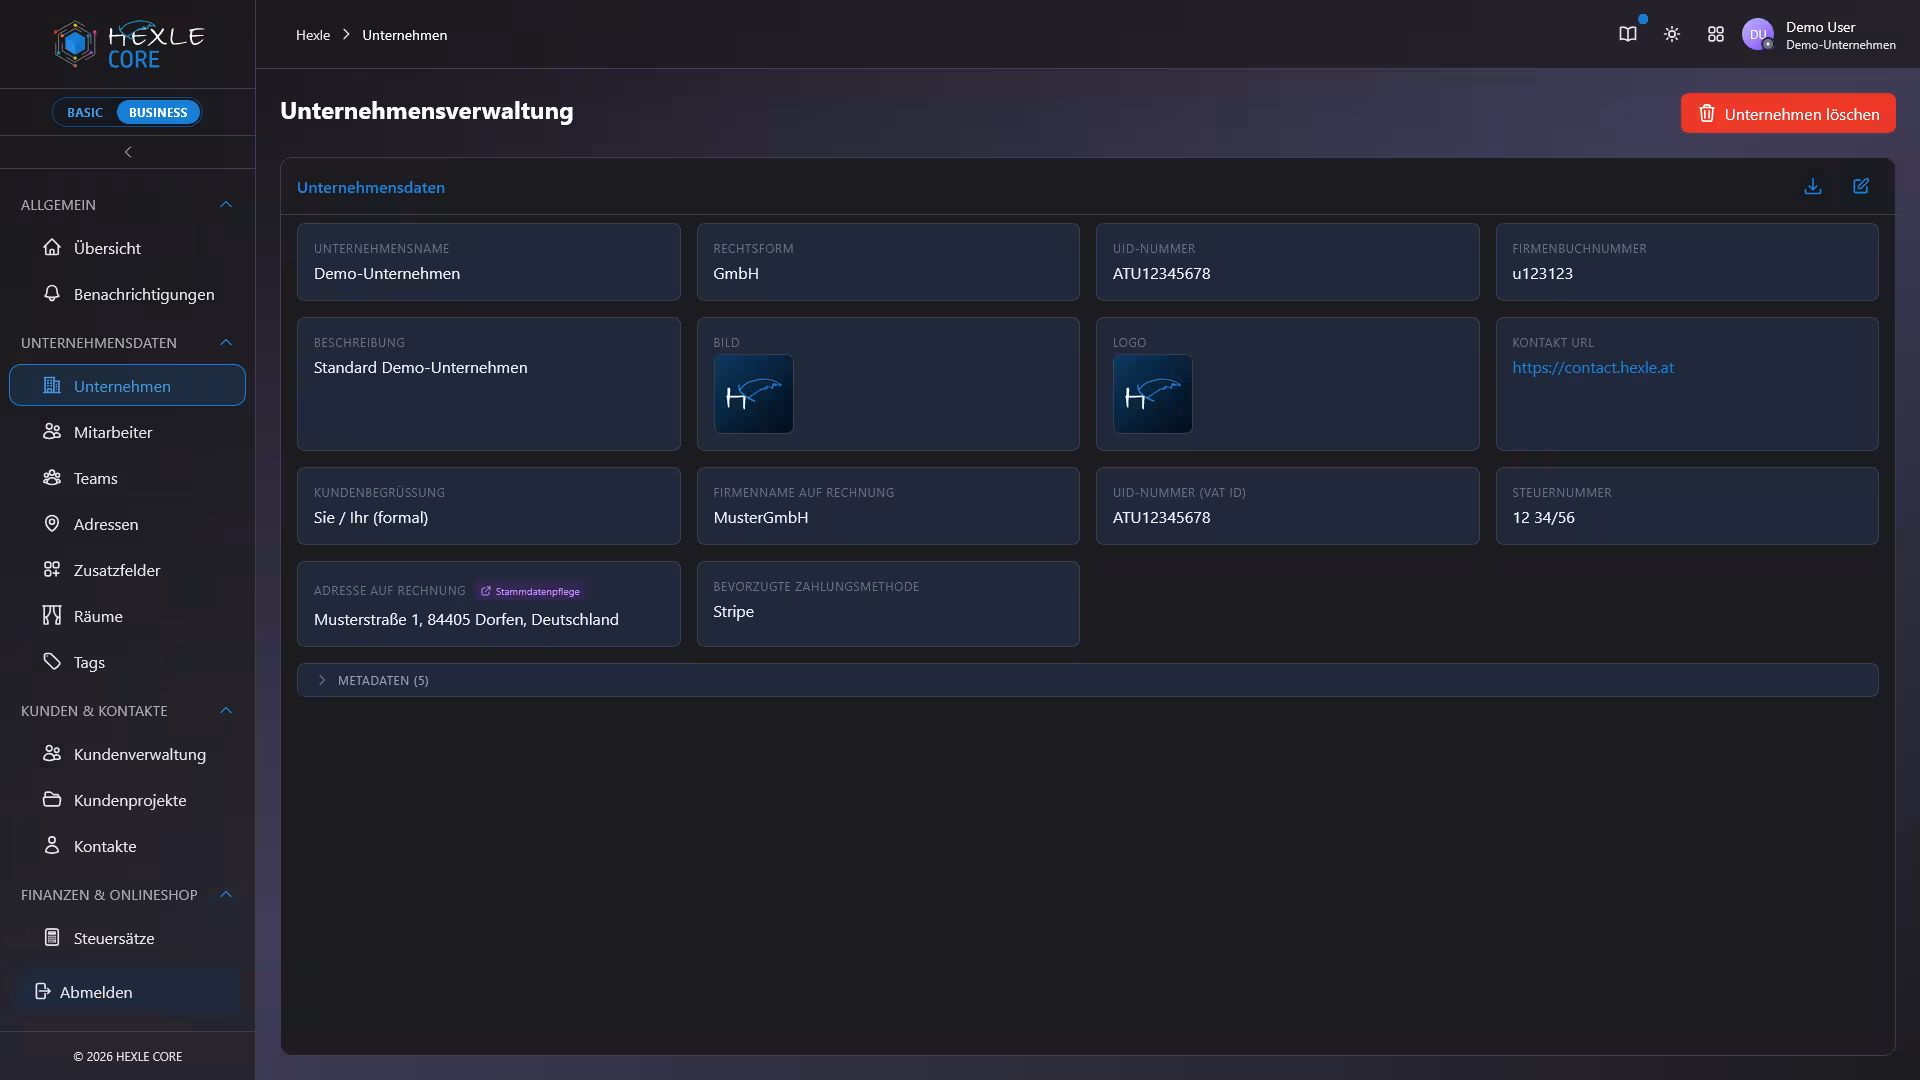
Task: Switch to BUSINESS mode
Action: tap(158, 112)
